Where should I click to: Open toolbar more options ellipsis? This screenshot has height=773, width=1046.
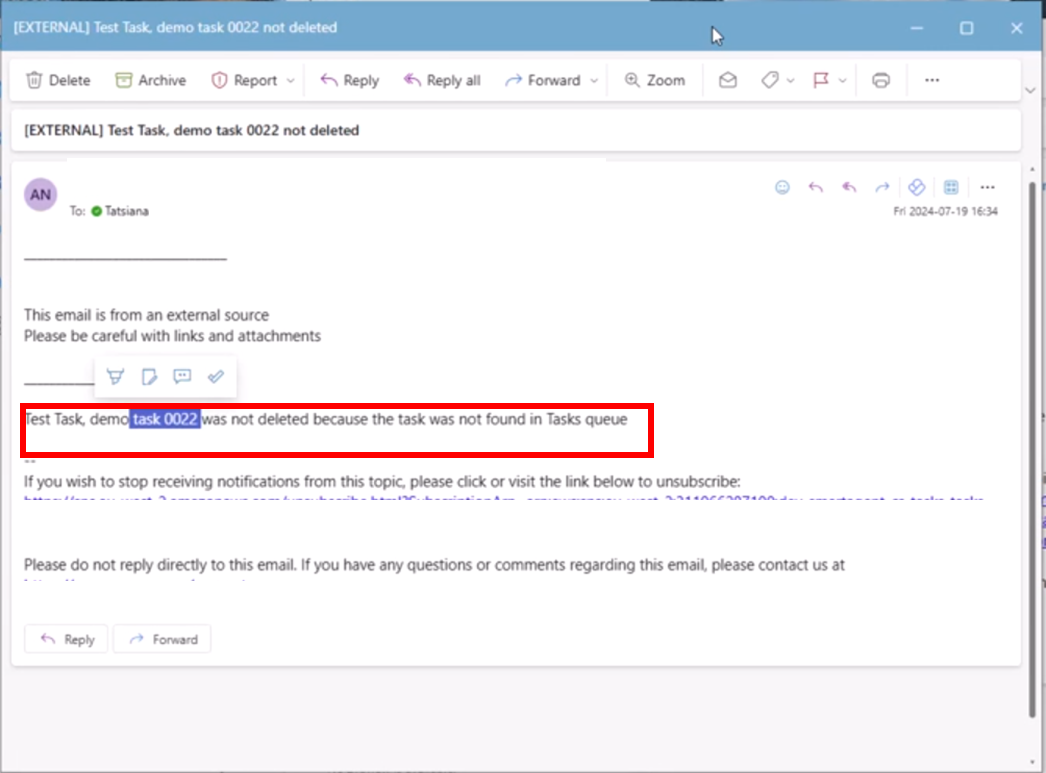point(932,80)
